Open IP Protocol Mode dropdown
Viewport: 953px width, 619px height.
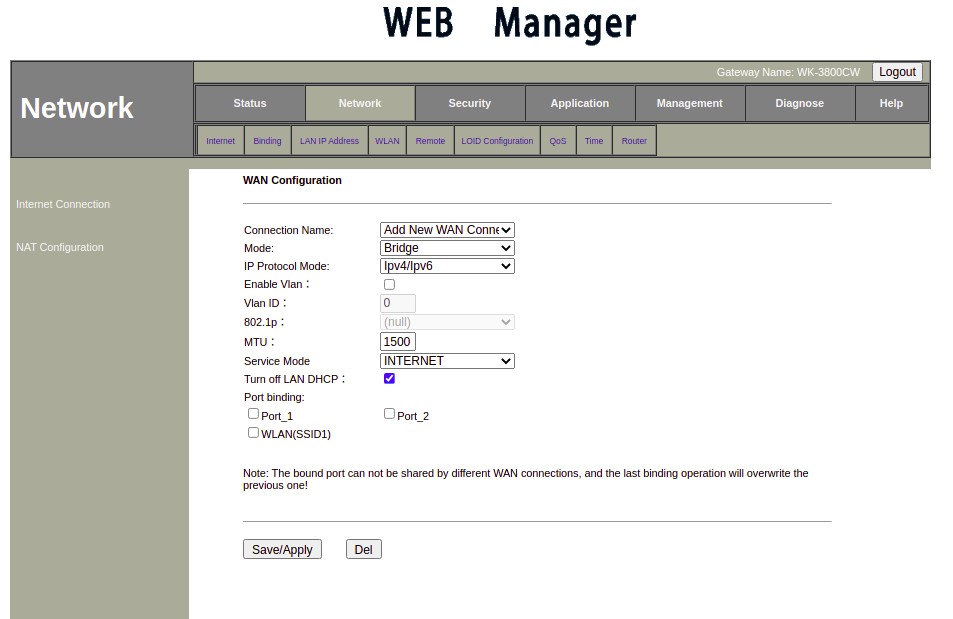pos(447,266)
